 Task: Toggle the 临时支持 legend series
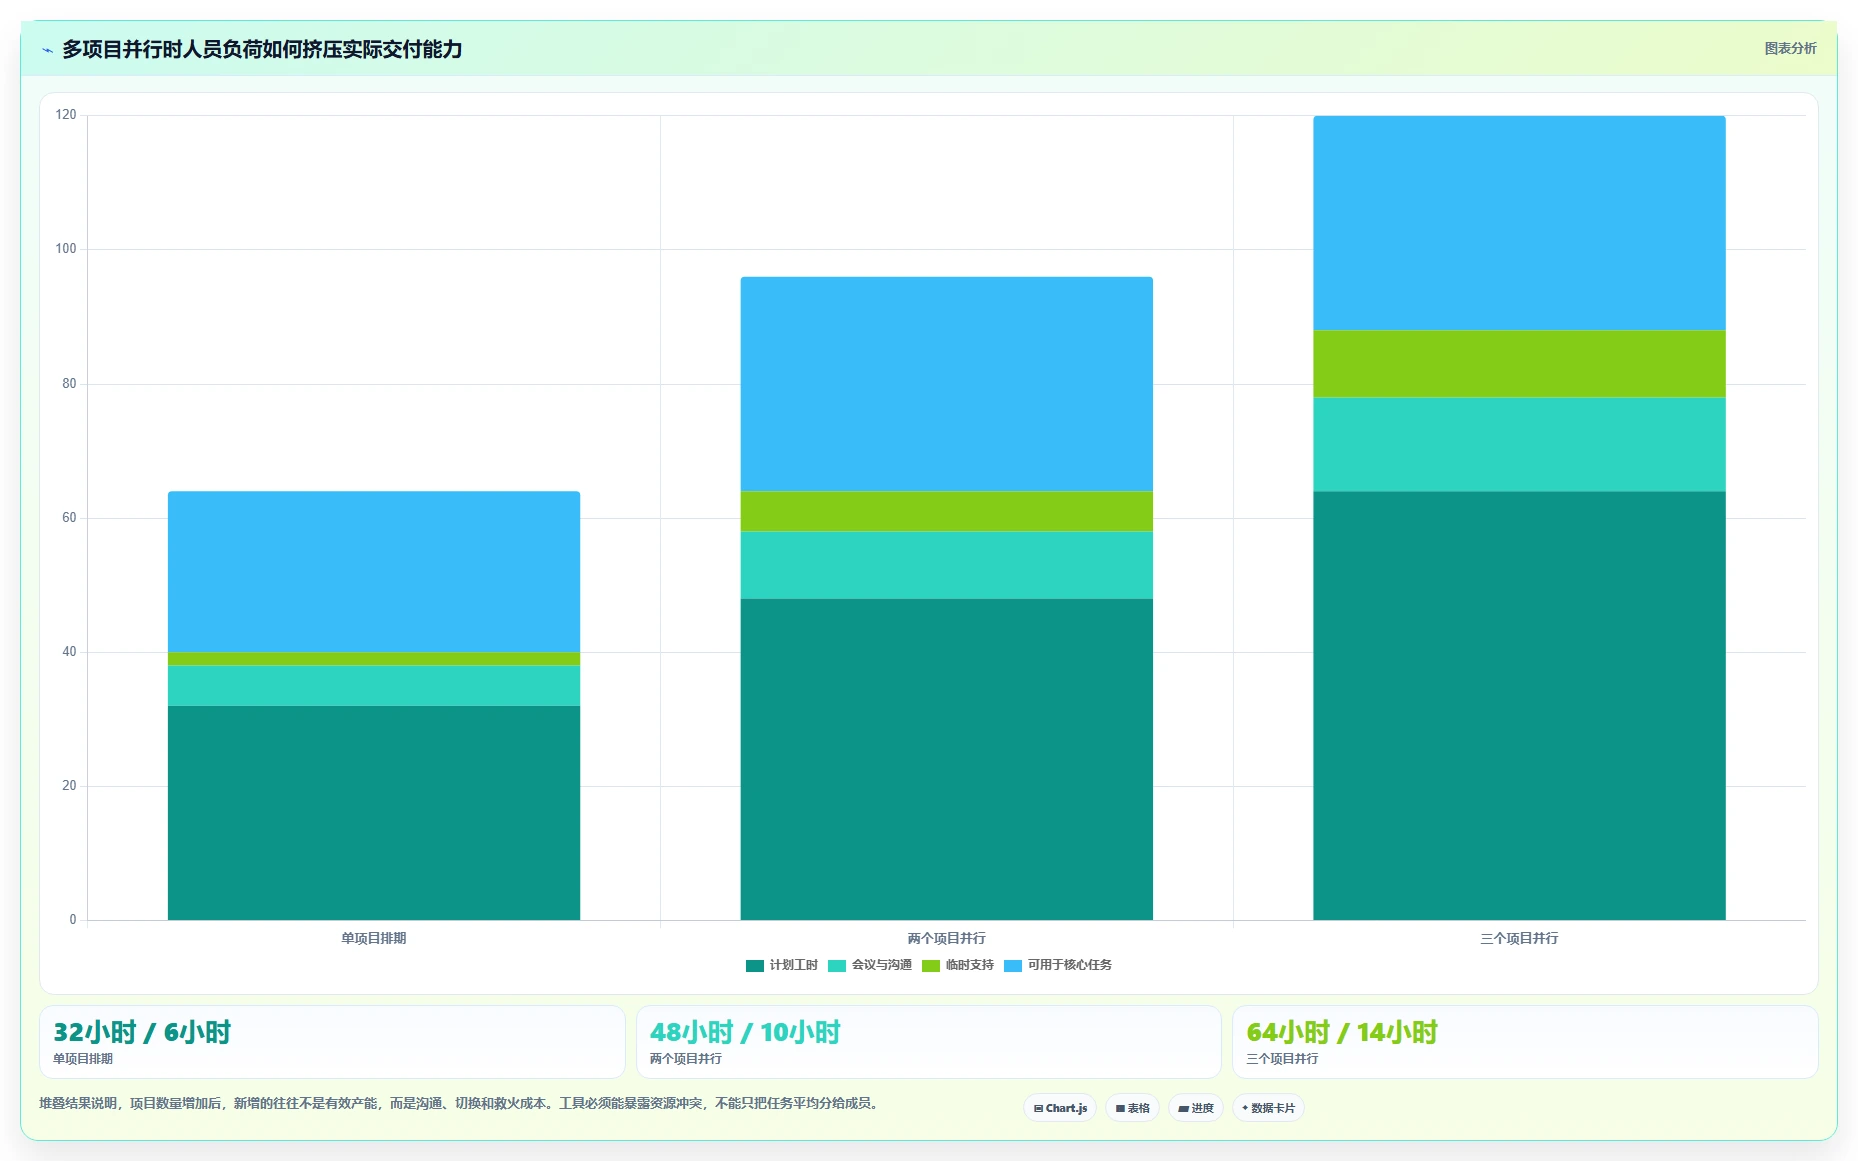958,965
